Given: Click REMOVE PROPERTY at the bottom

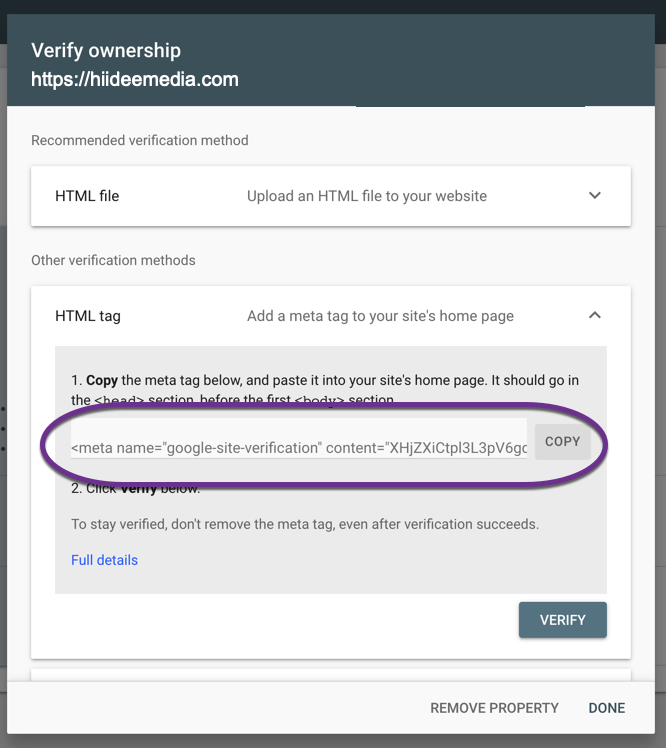Looking at the screenshot, I should point(494,708).
